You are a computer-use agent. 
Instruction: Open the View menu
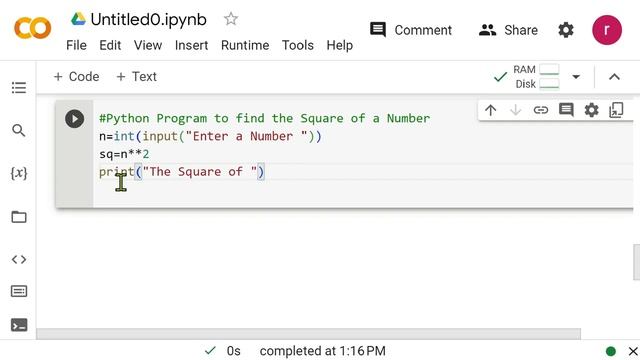pos(148,45)
